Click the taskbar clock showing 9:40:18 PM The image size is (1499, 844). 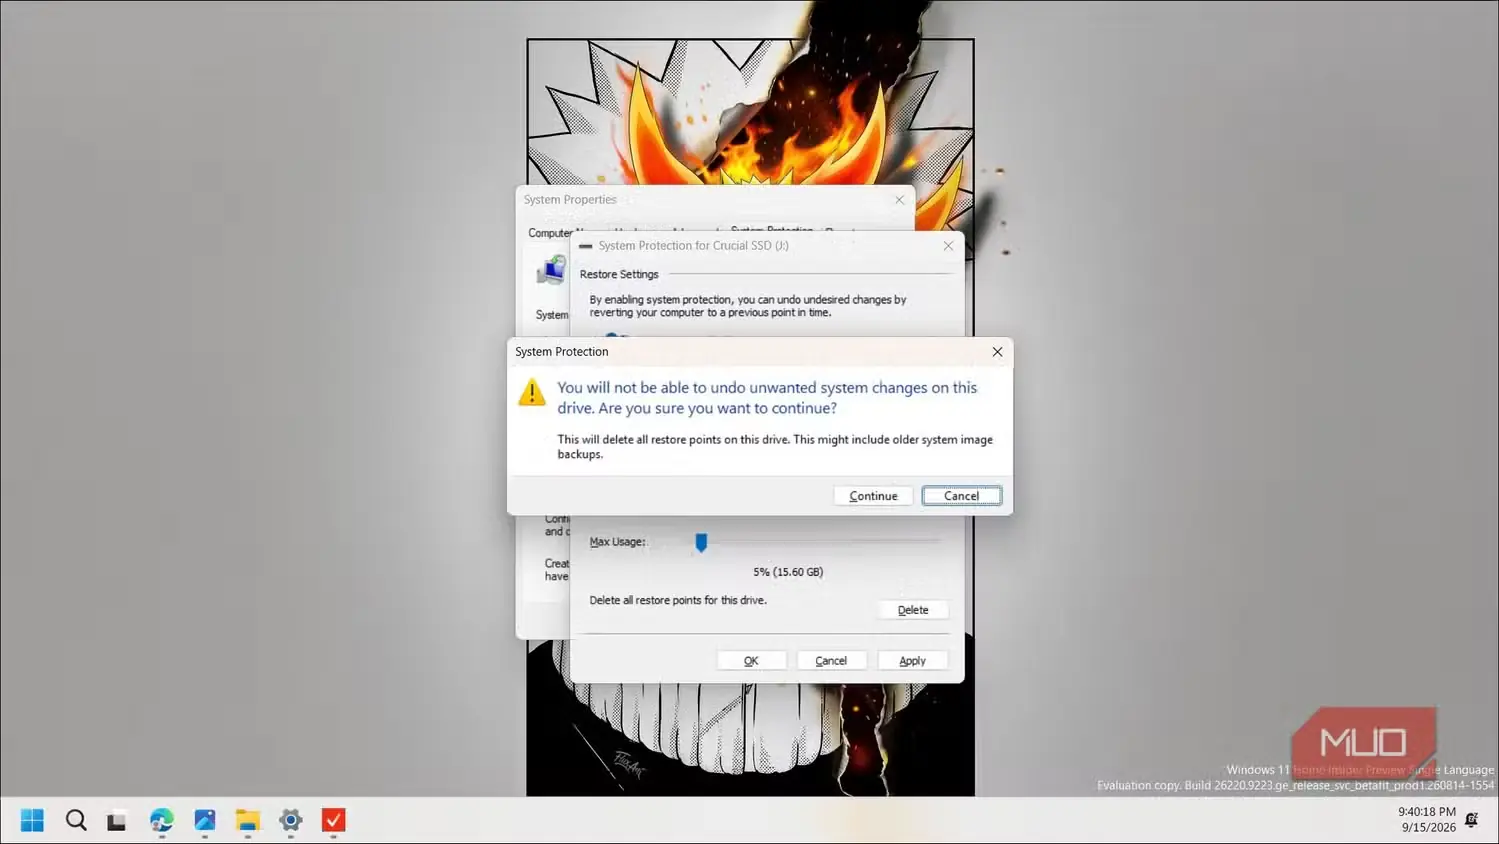click(1427, 812)
